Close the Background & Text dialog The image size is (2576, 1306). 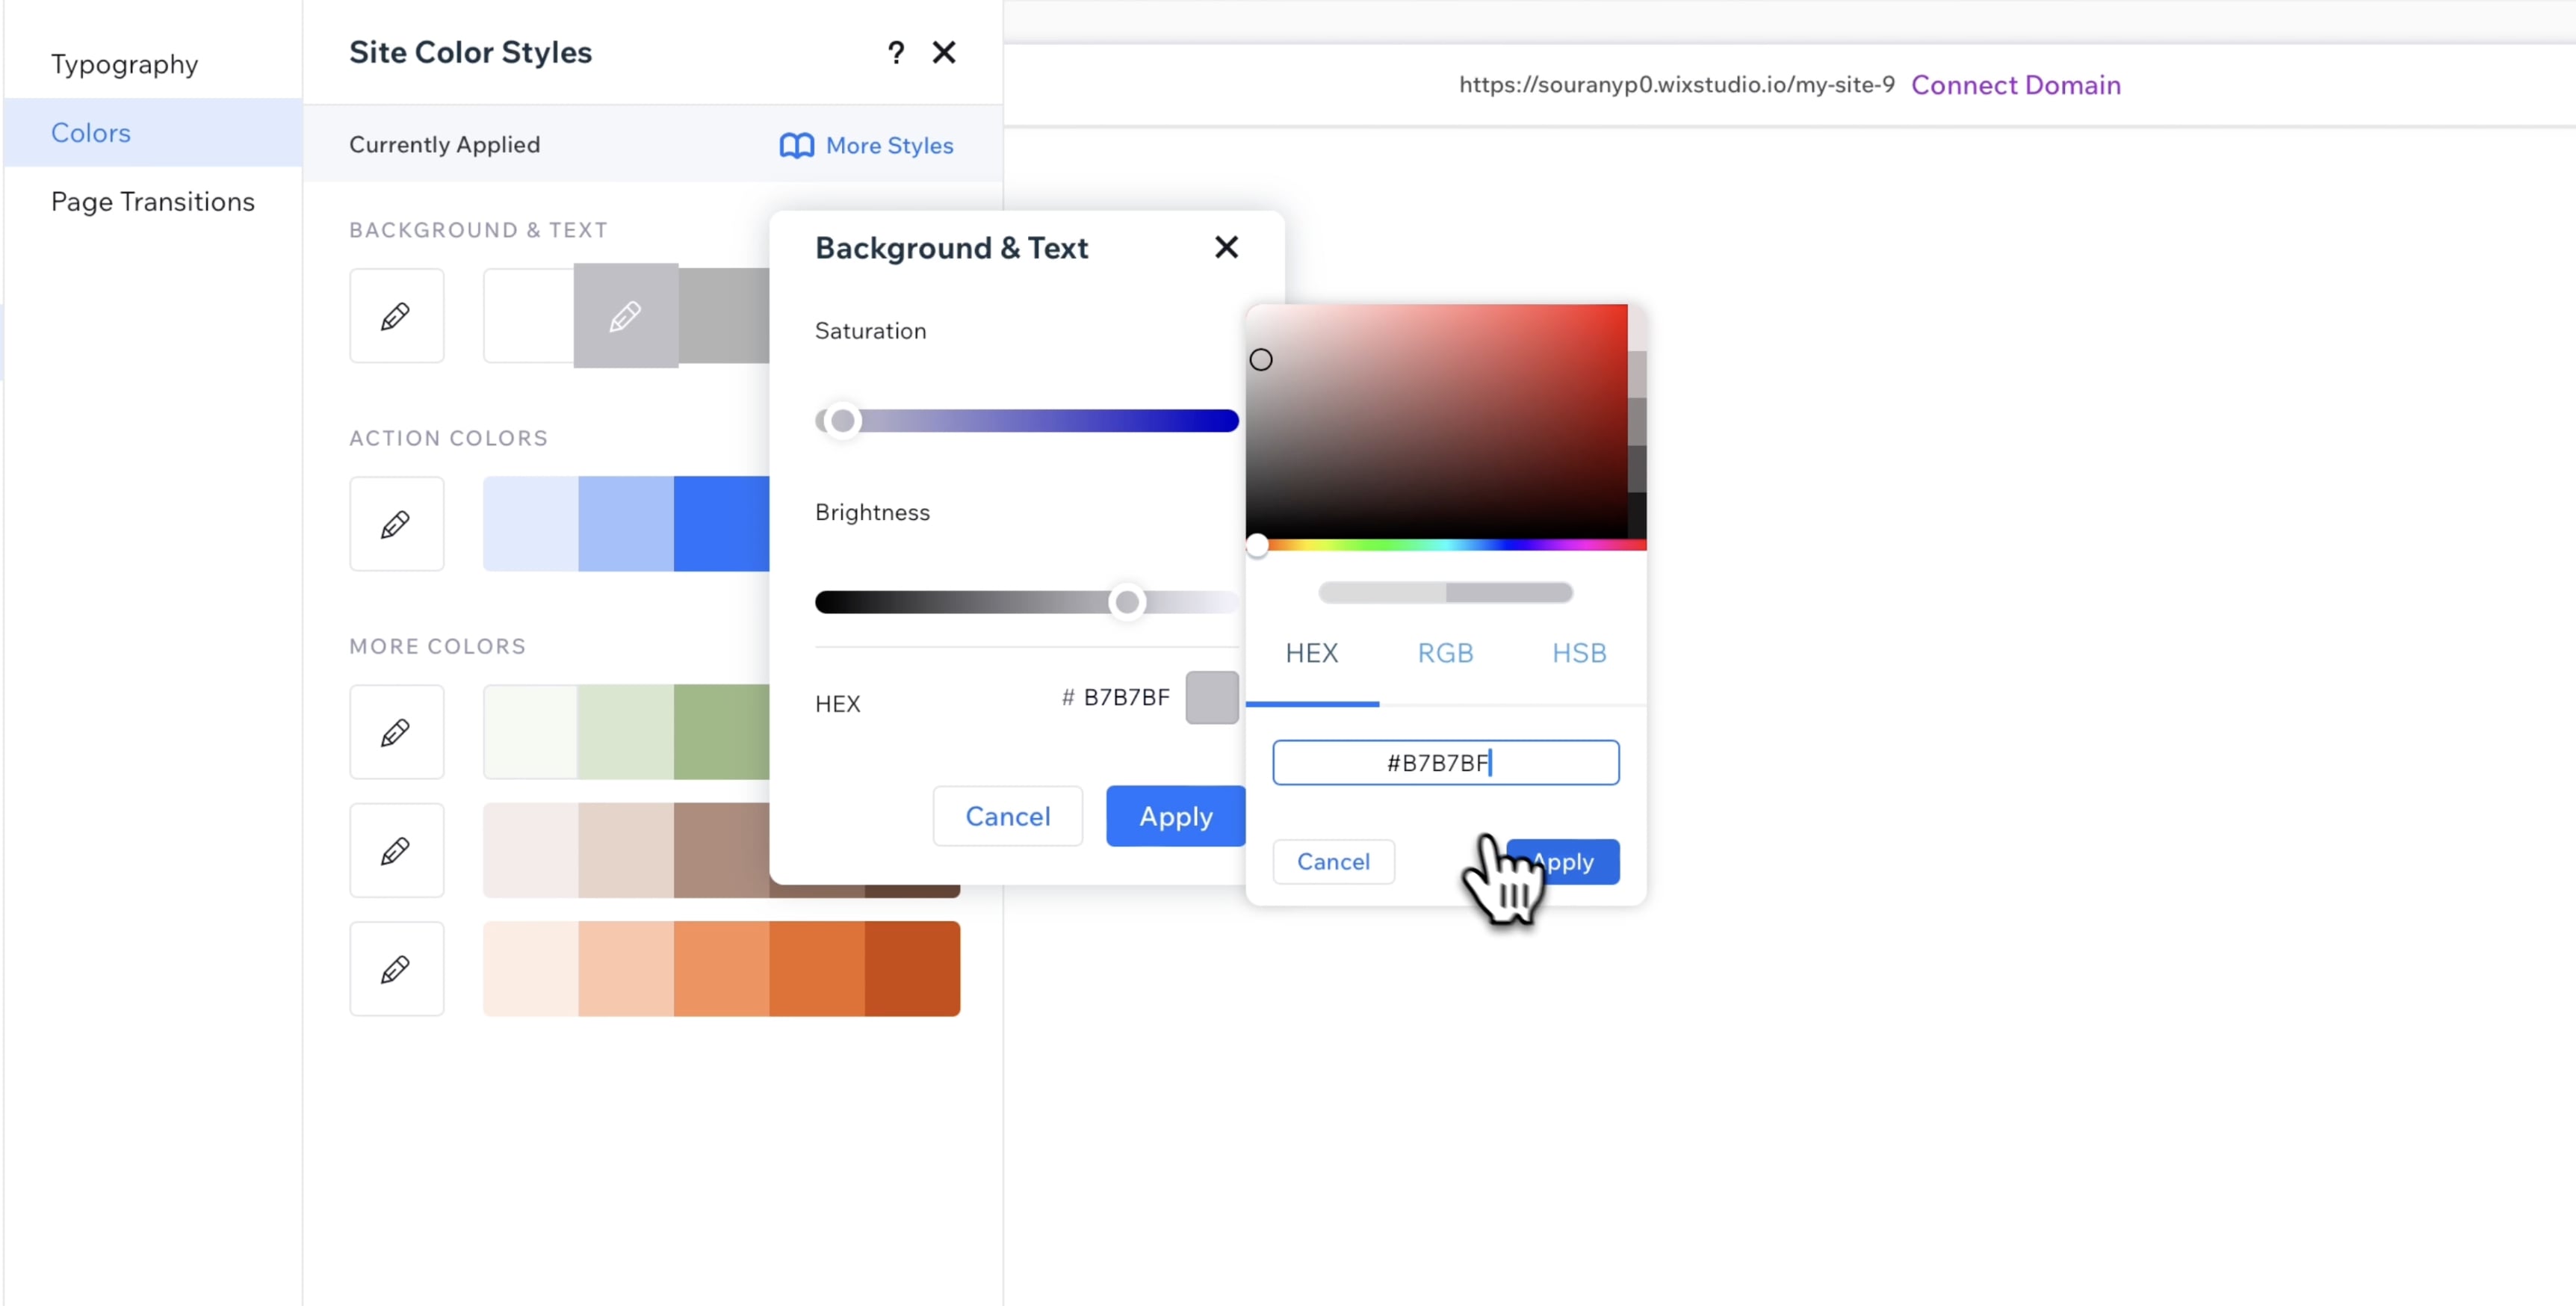(x=1227, y=247)
